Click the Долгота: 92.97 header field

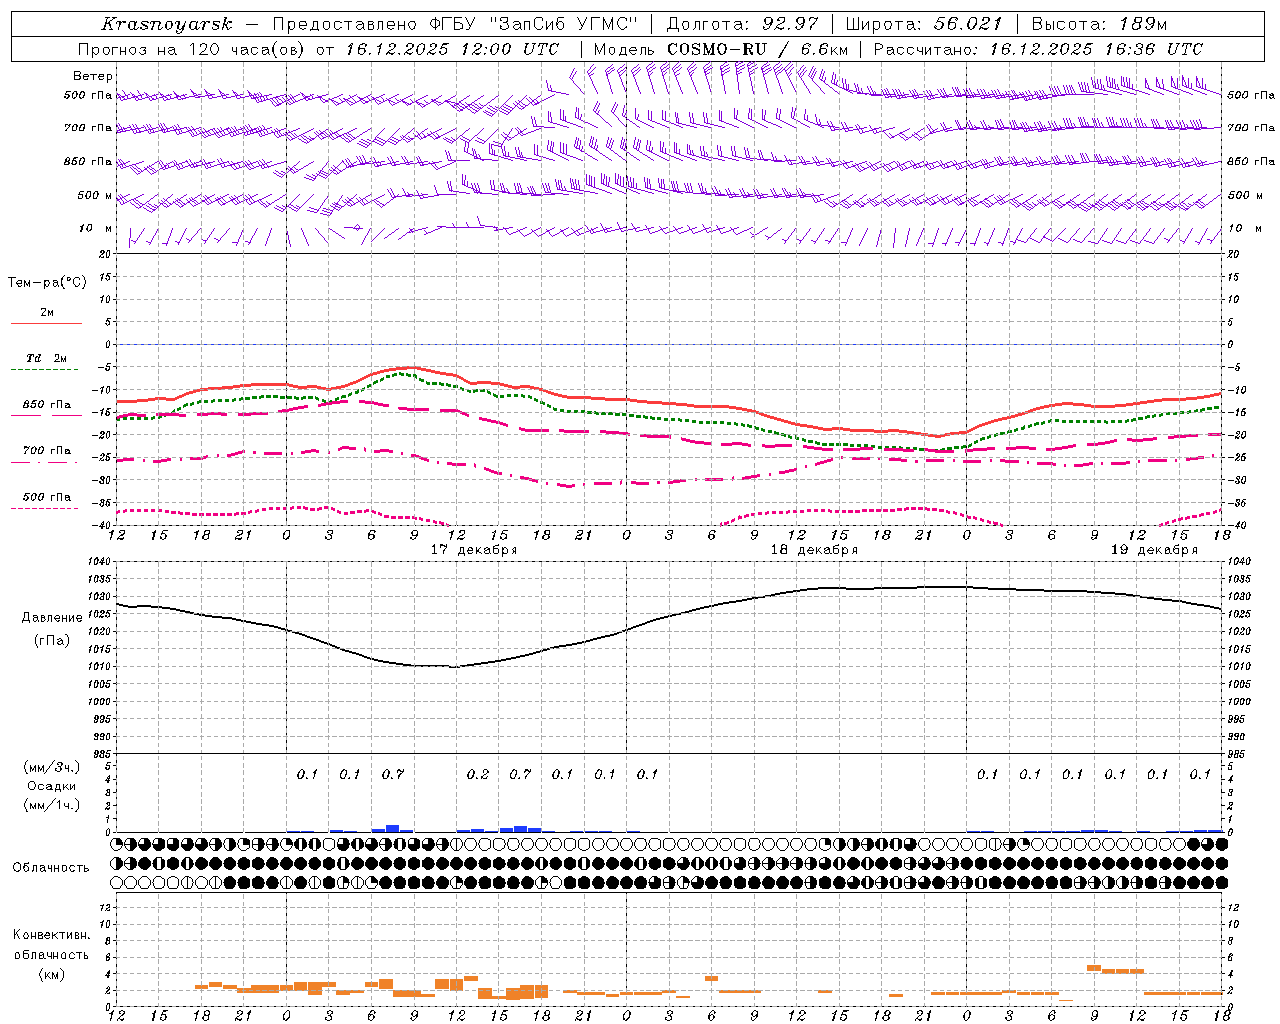742,24
